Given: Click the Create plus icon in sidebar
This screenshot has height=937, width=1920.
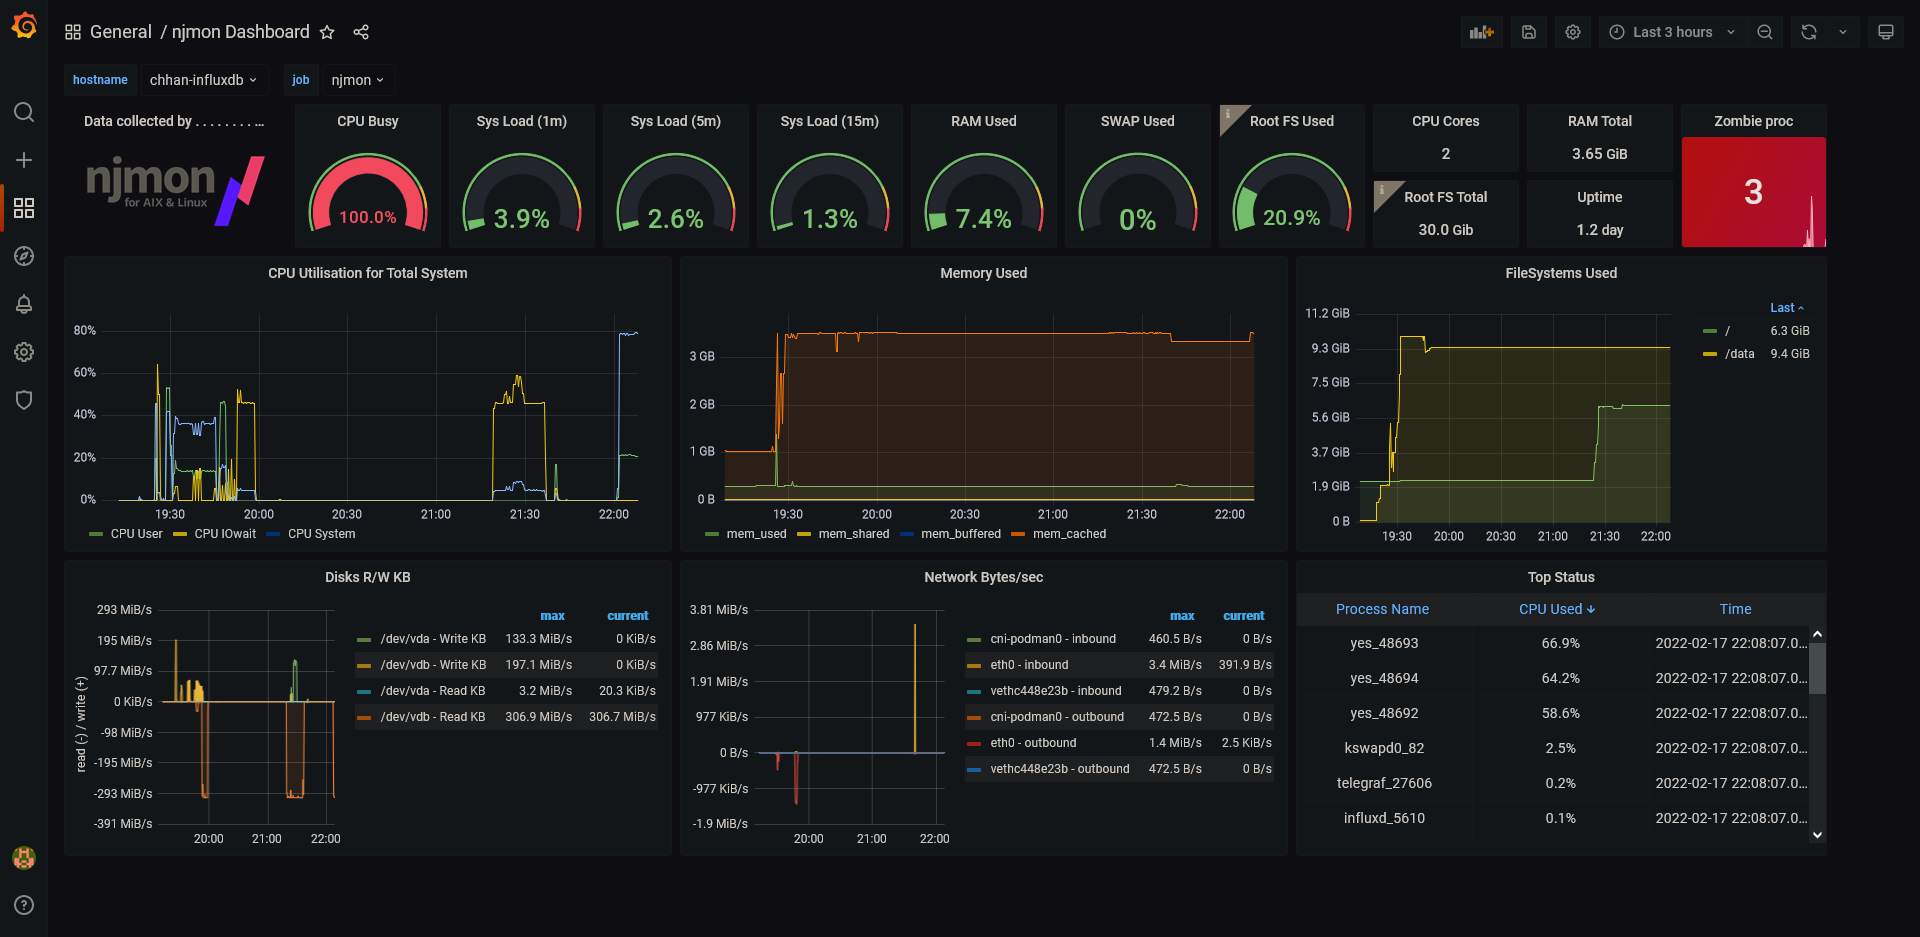Looking at the screenshot, I should [x=24, y=160].
